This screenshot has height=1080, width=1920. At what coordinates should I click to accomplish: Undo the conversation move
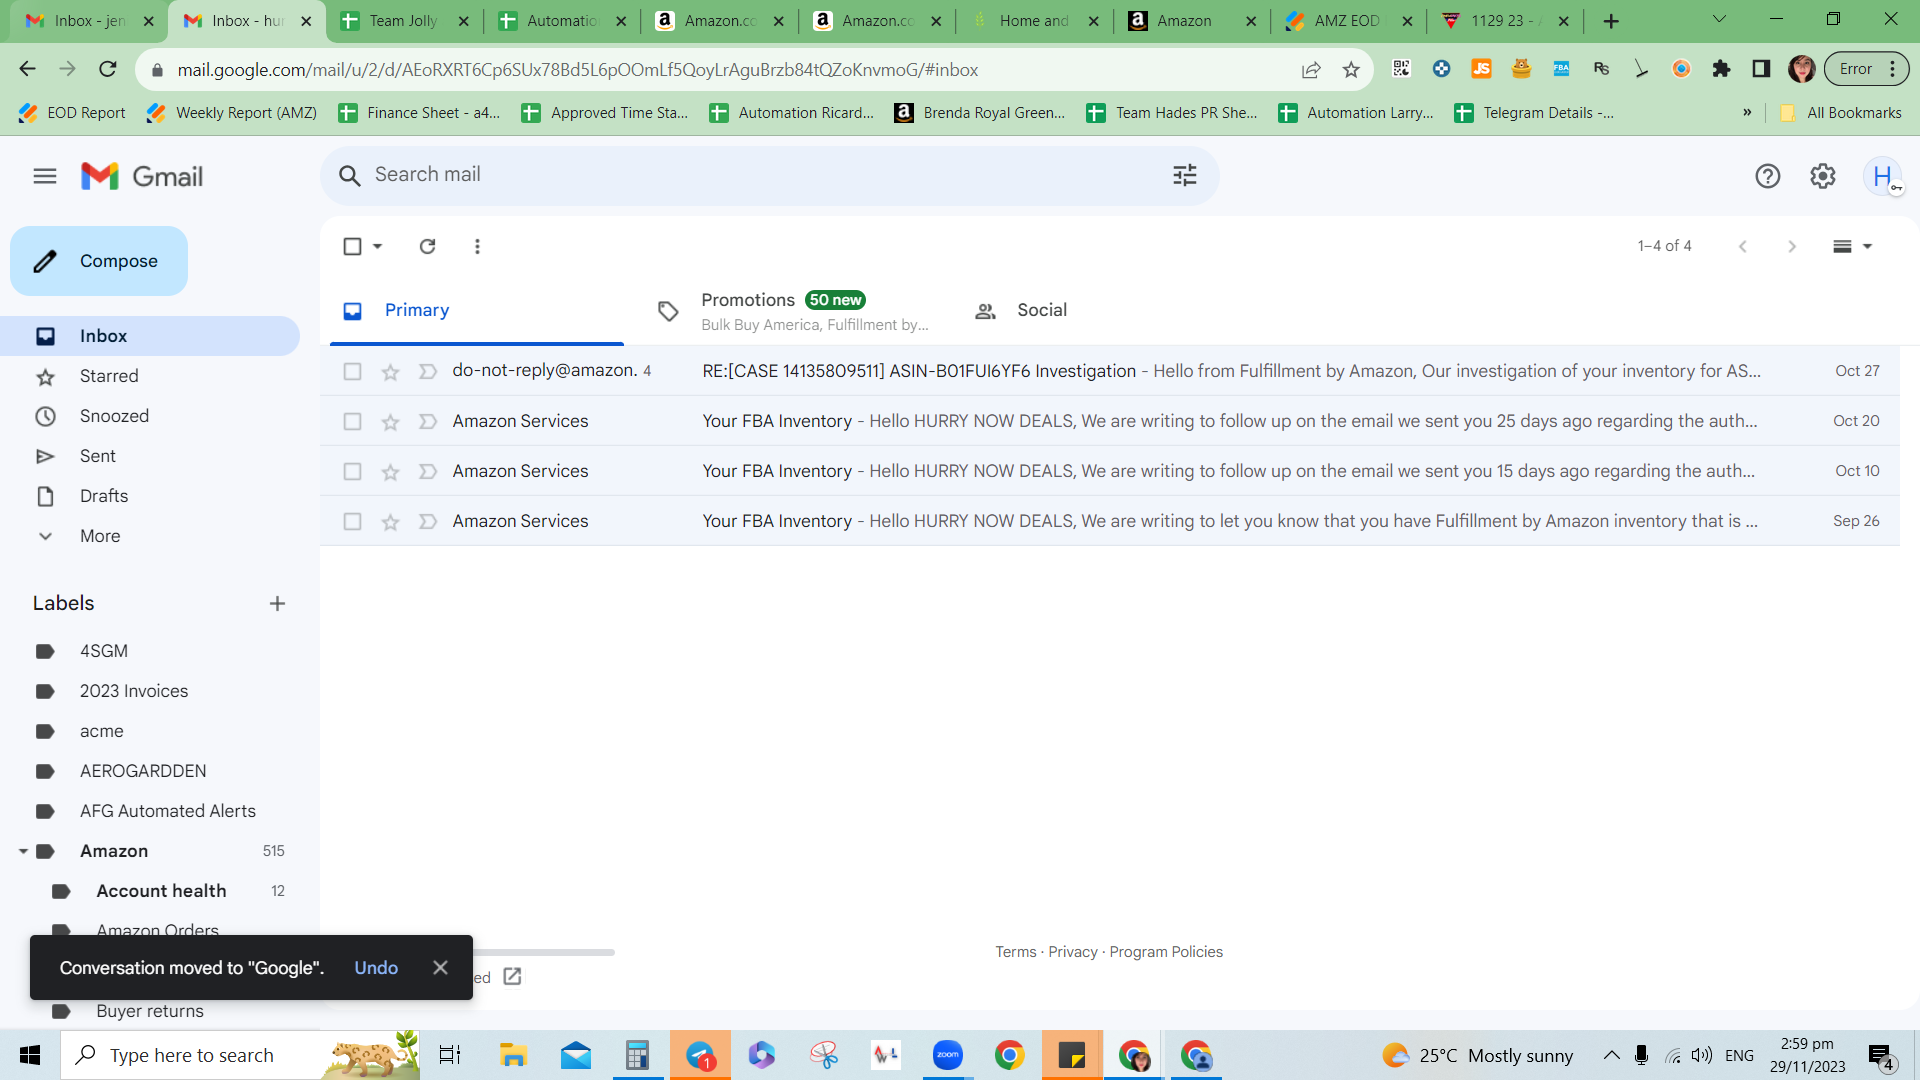pos(376,968)
